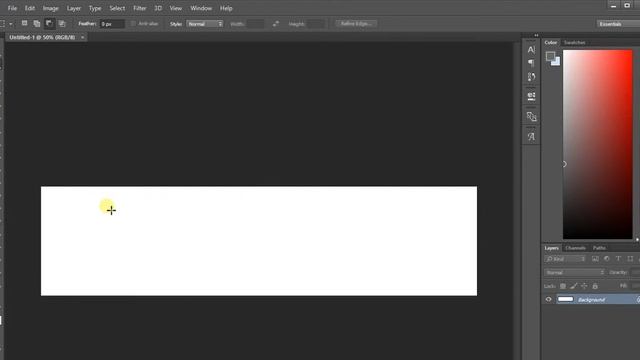Toggle filter for shape layers
The height and width of the screenshot is (360, 640).
[630, 259]
